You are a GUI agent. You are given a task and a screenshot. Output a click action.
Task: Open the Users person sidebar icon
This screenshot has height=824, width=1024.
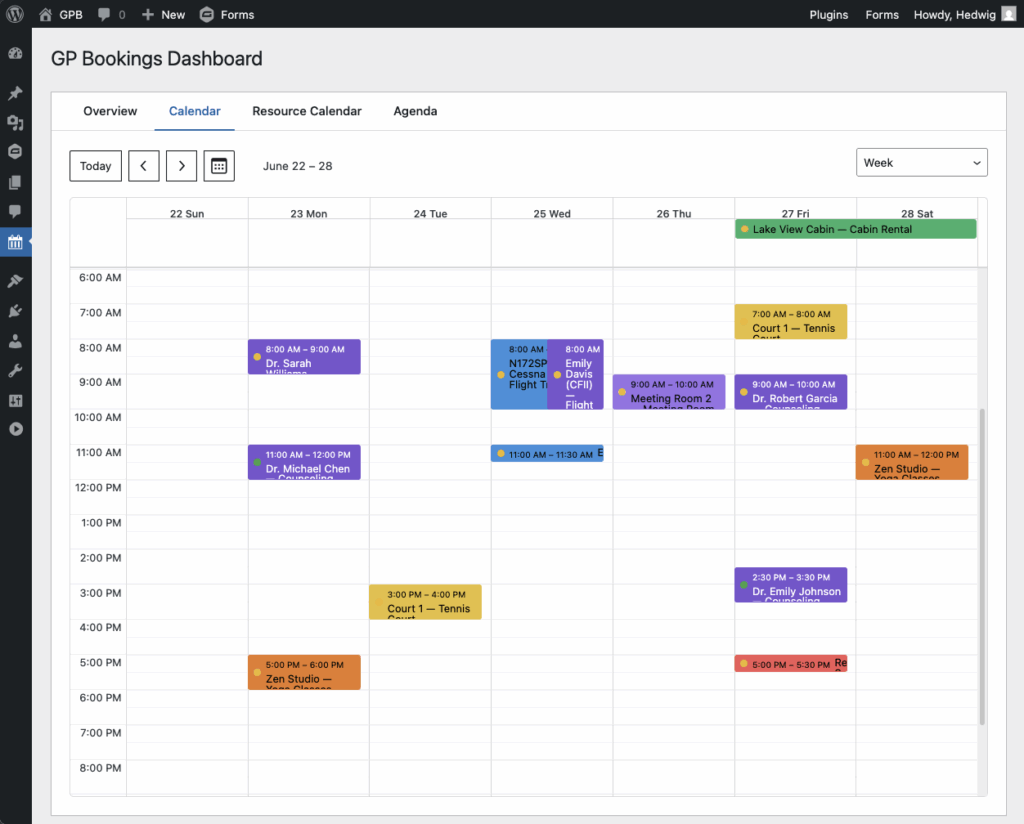coord(15,340)
